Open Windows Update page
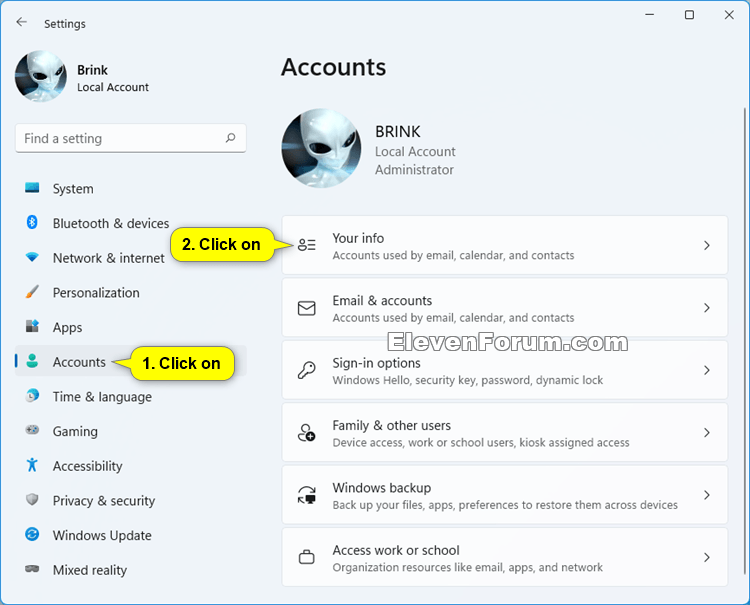The height and width of the screenshot is (605, 750). pos(131,535)
